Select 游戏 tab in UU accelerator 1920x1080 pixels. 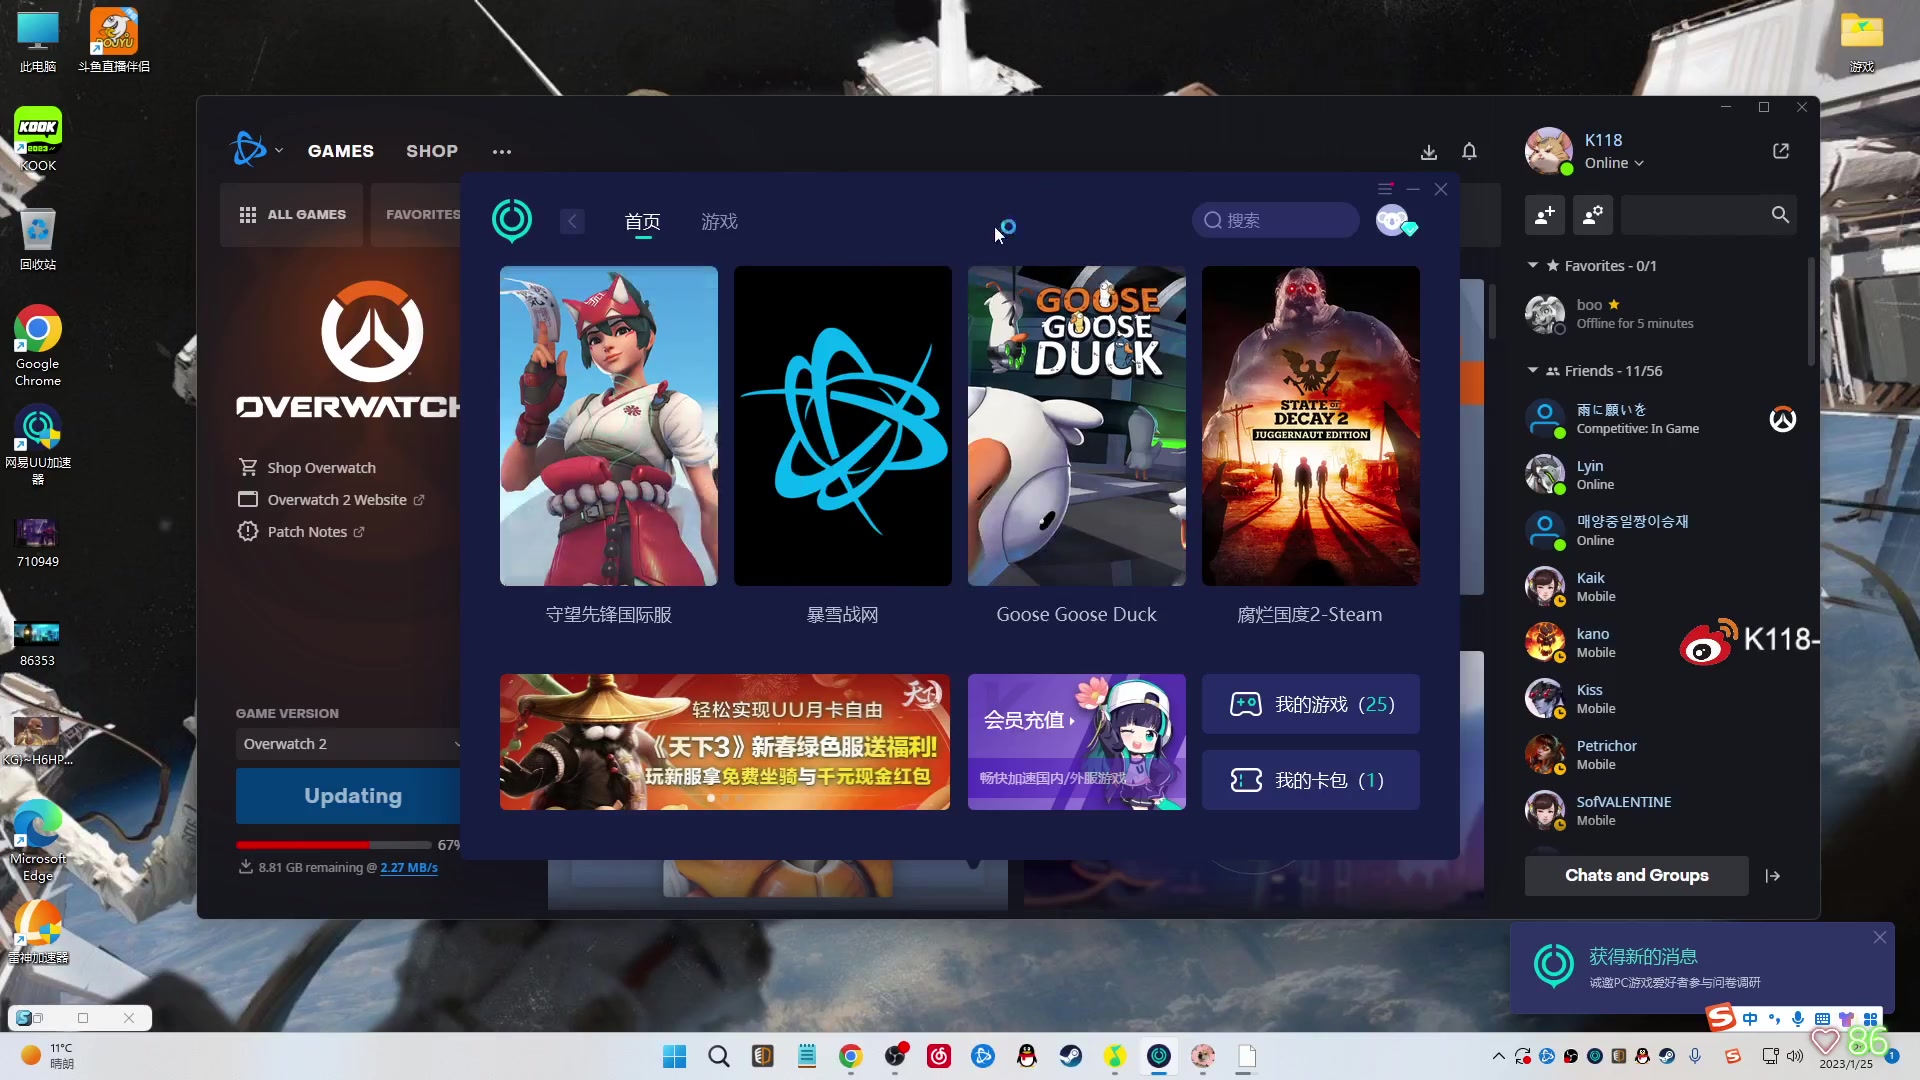pyautogui.click(x=719, y=222)
